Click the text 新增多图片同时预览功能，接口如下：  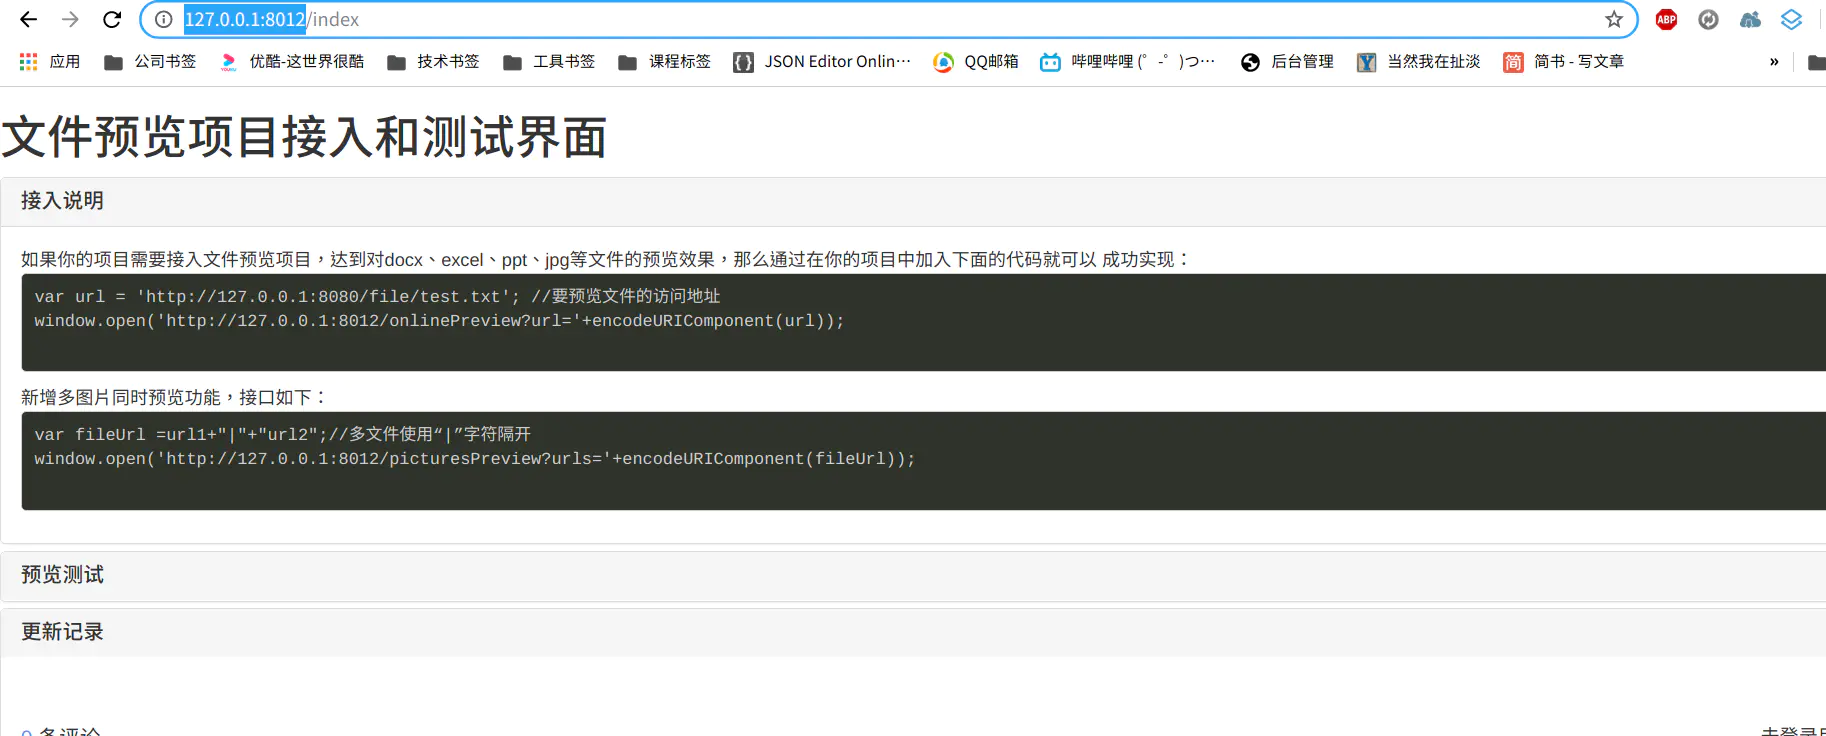pos(175,397)
